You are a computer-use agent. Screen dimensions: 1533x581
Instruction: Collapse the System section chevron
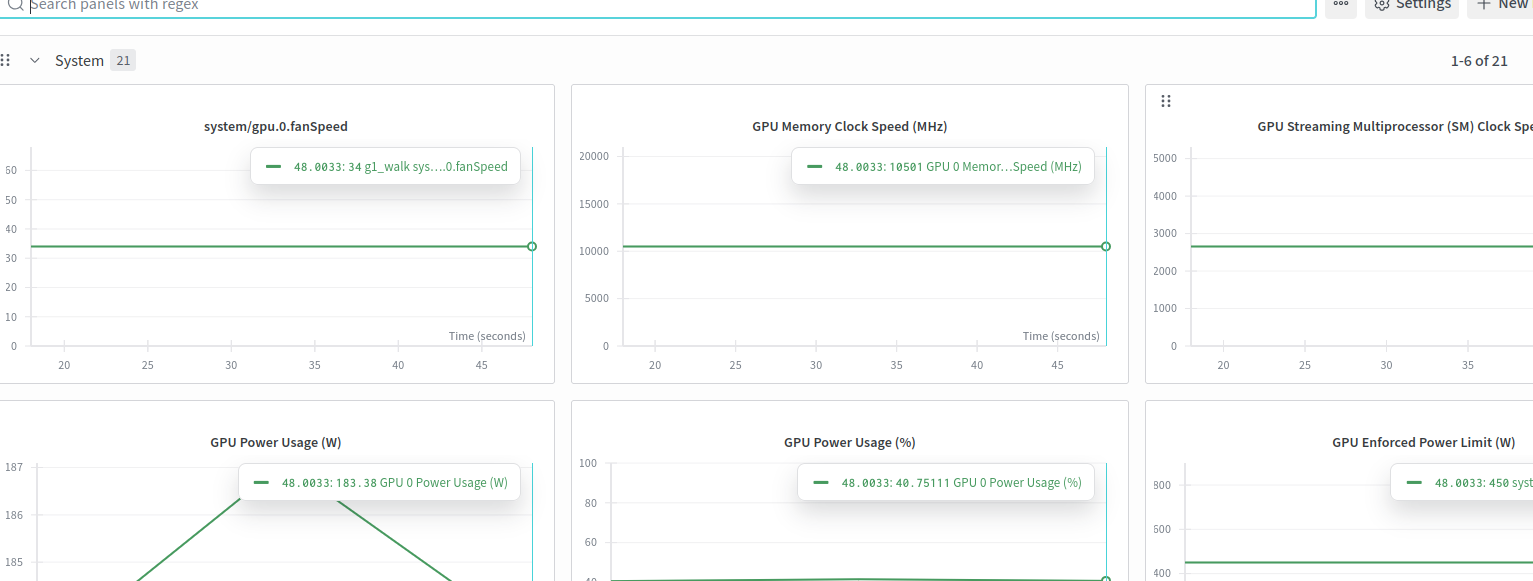click(35, 60)
